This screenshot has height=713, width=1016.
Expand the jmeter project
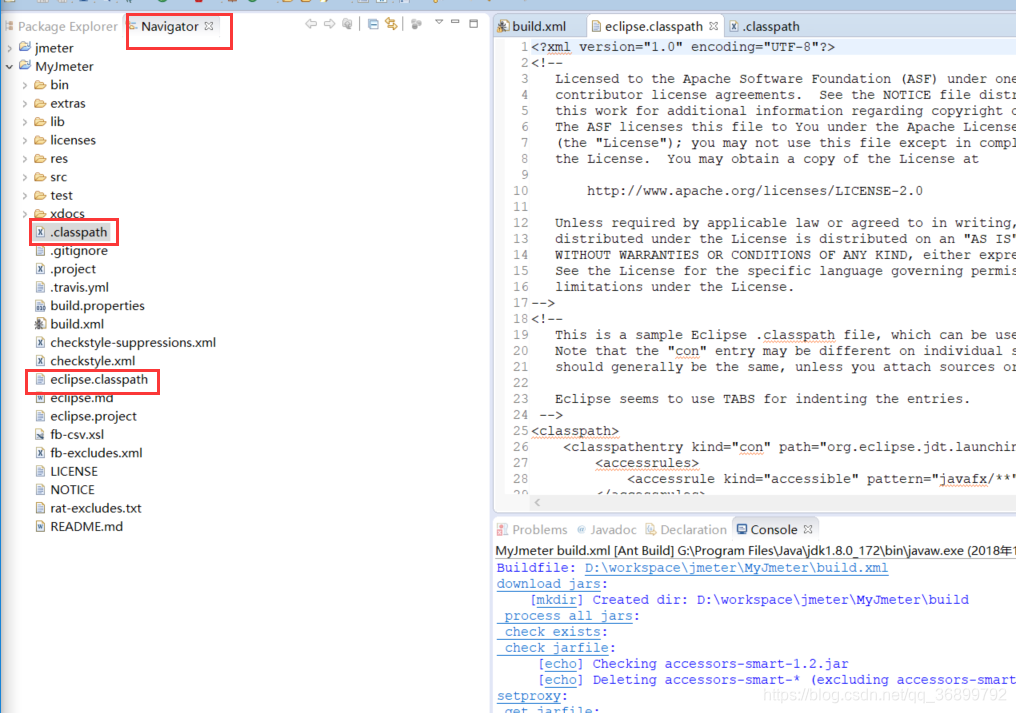coord(9,48)
